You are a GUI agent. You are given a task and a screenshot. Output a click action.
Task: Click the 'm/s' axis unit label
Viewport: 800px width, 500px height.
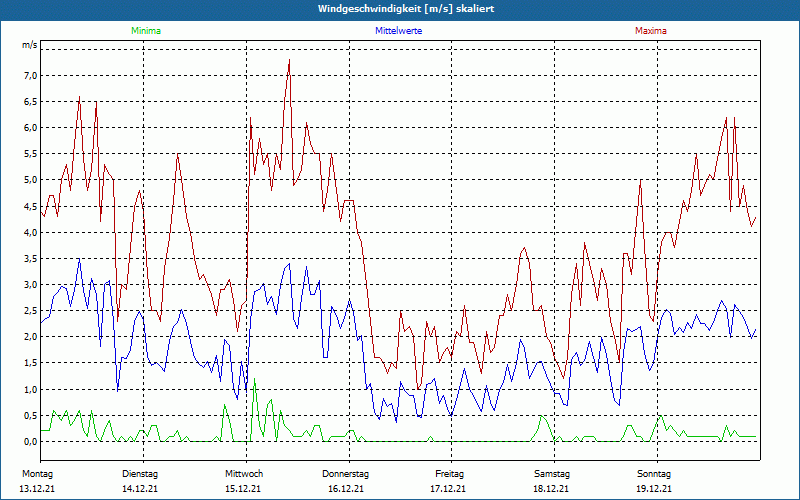(30, 45)
